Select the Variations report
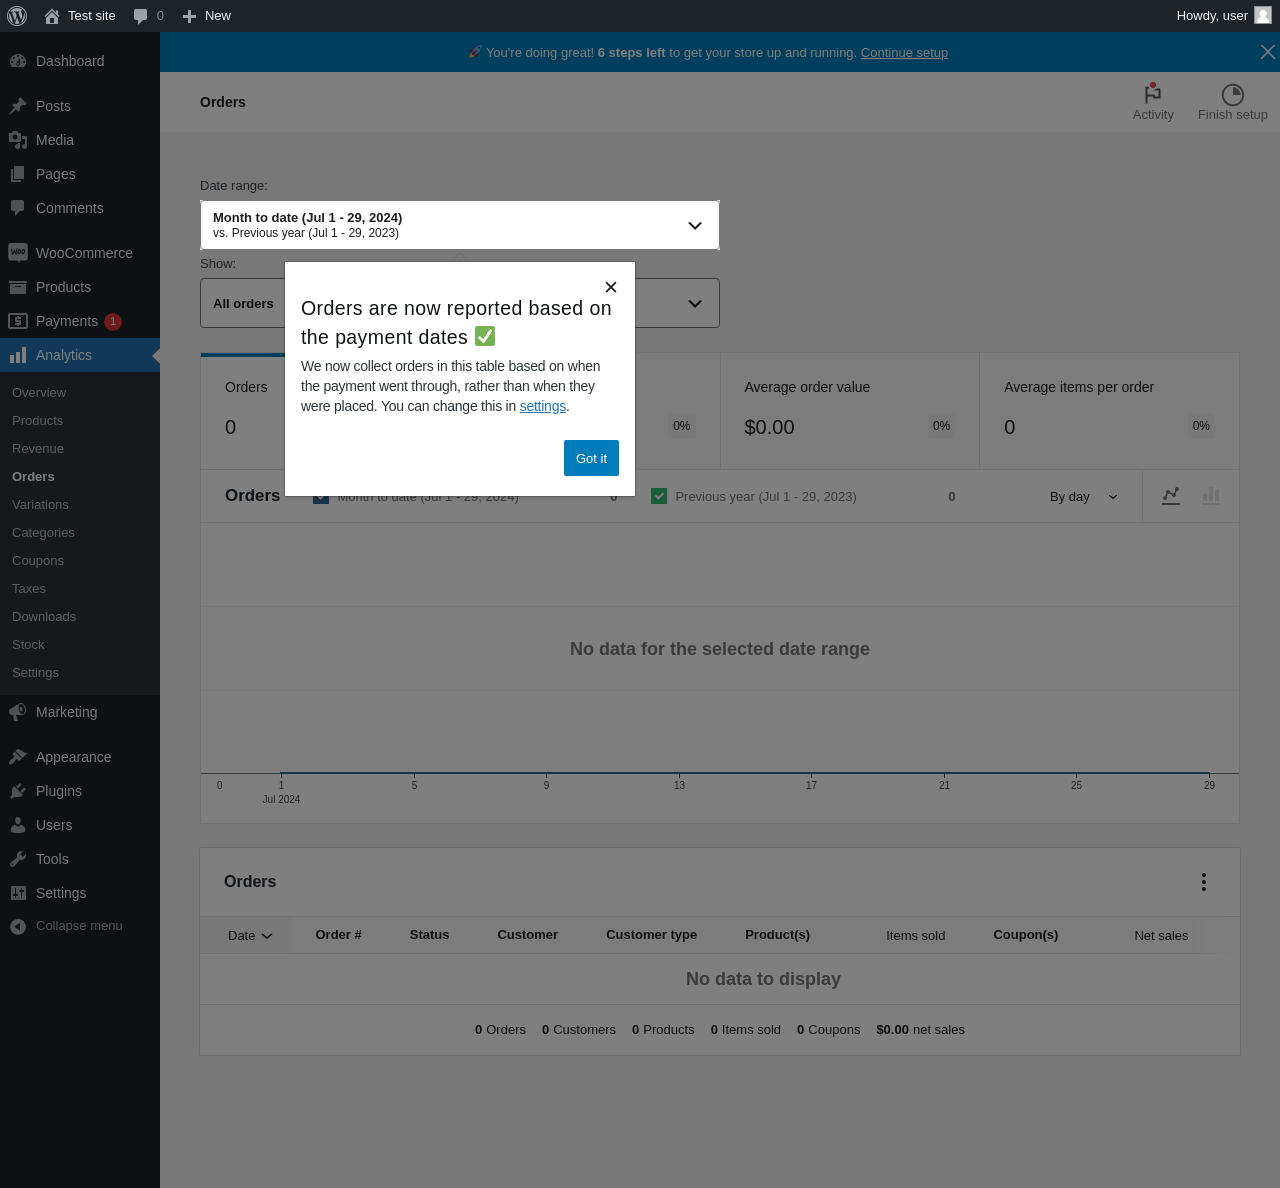Image resolution: width=1280 pixels, height=1188 pixels. click(x=40, y=505)
